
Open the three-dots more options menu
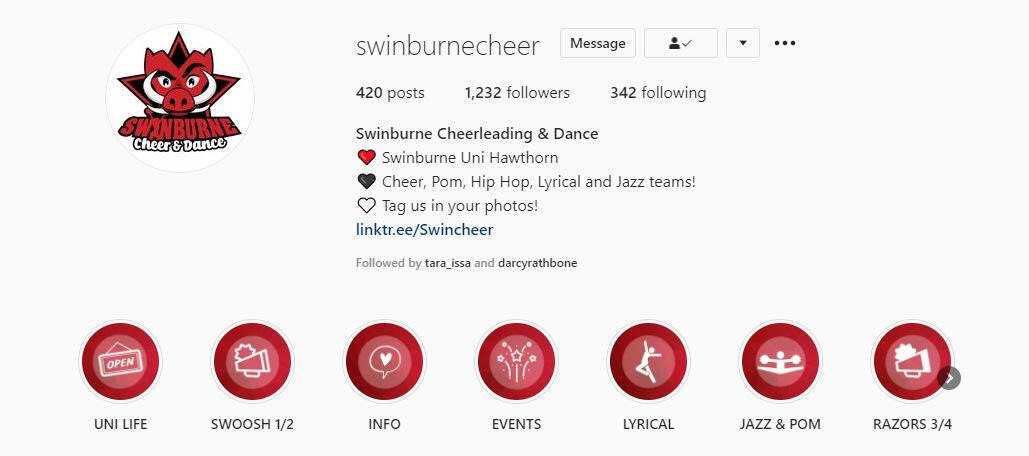click(785, 43)
